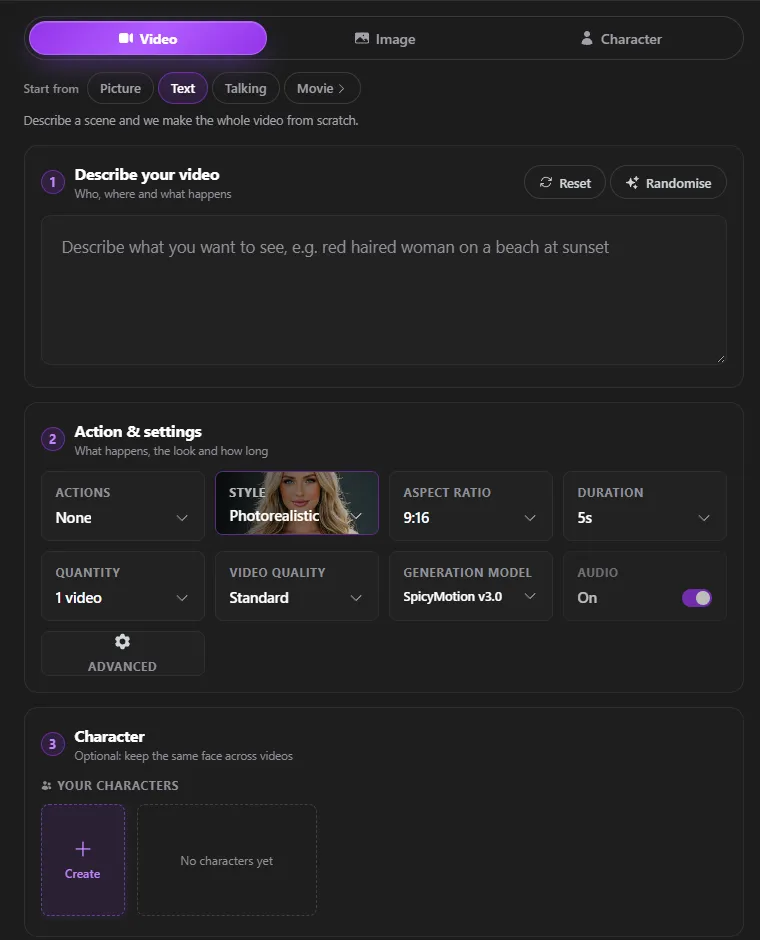Click the person icon in Character tab

coord(587,38)
